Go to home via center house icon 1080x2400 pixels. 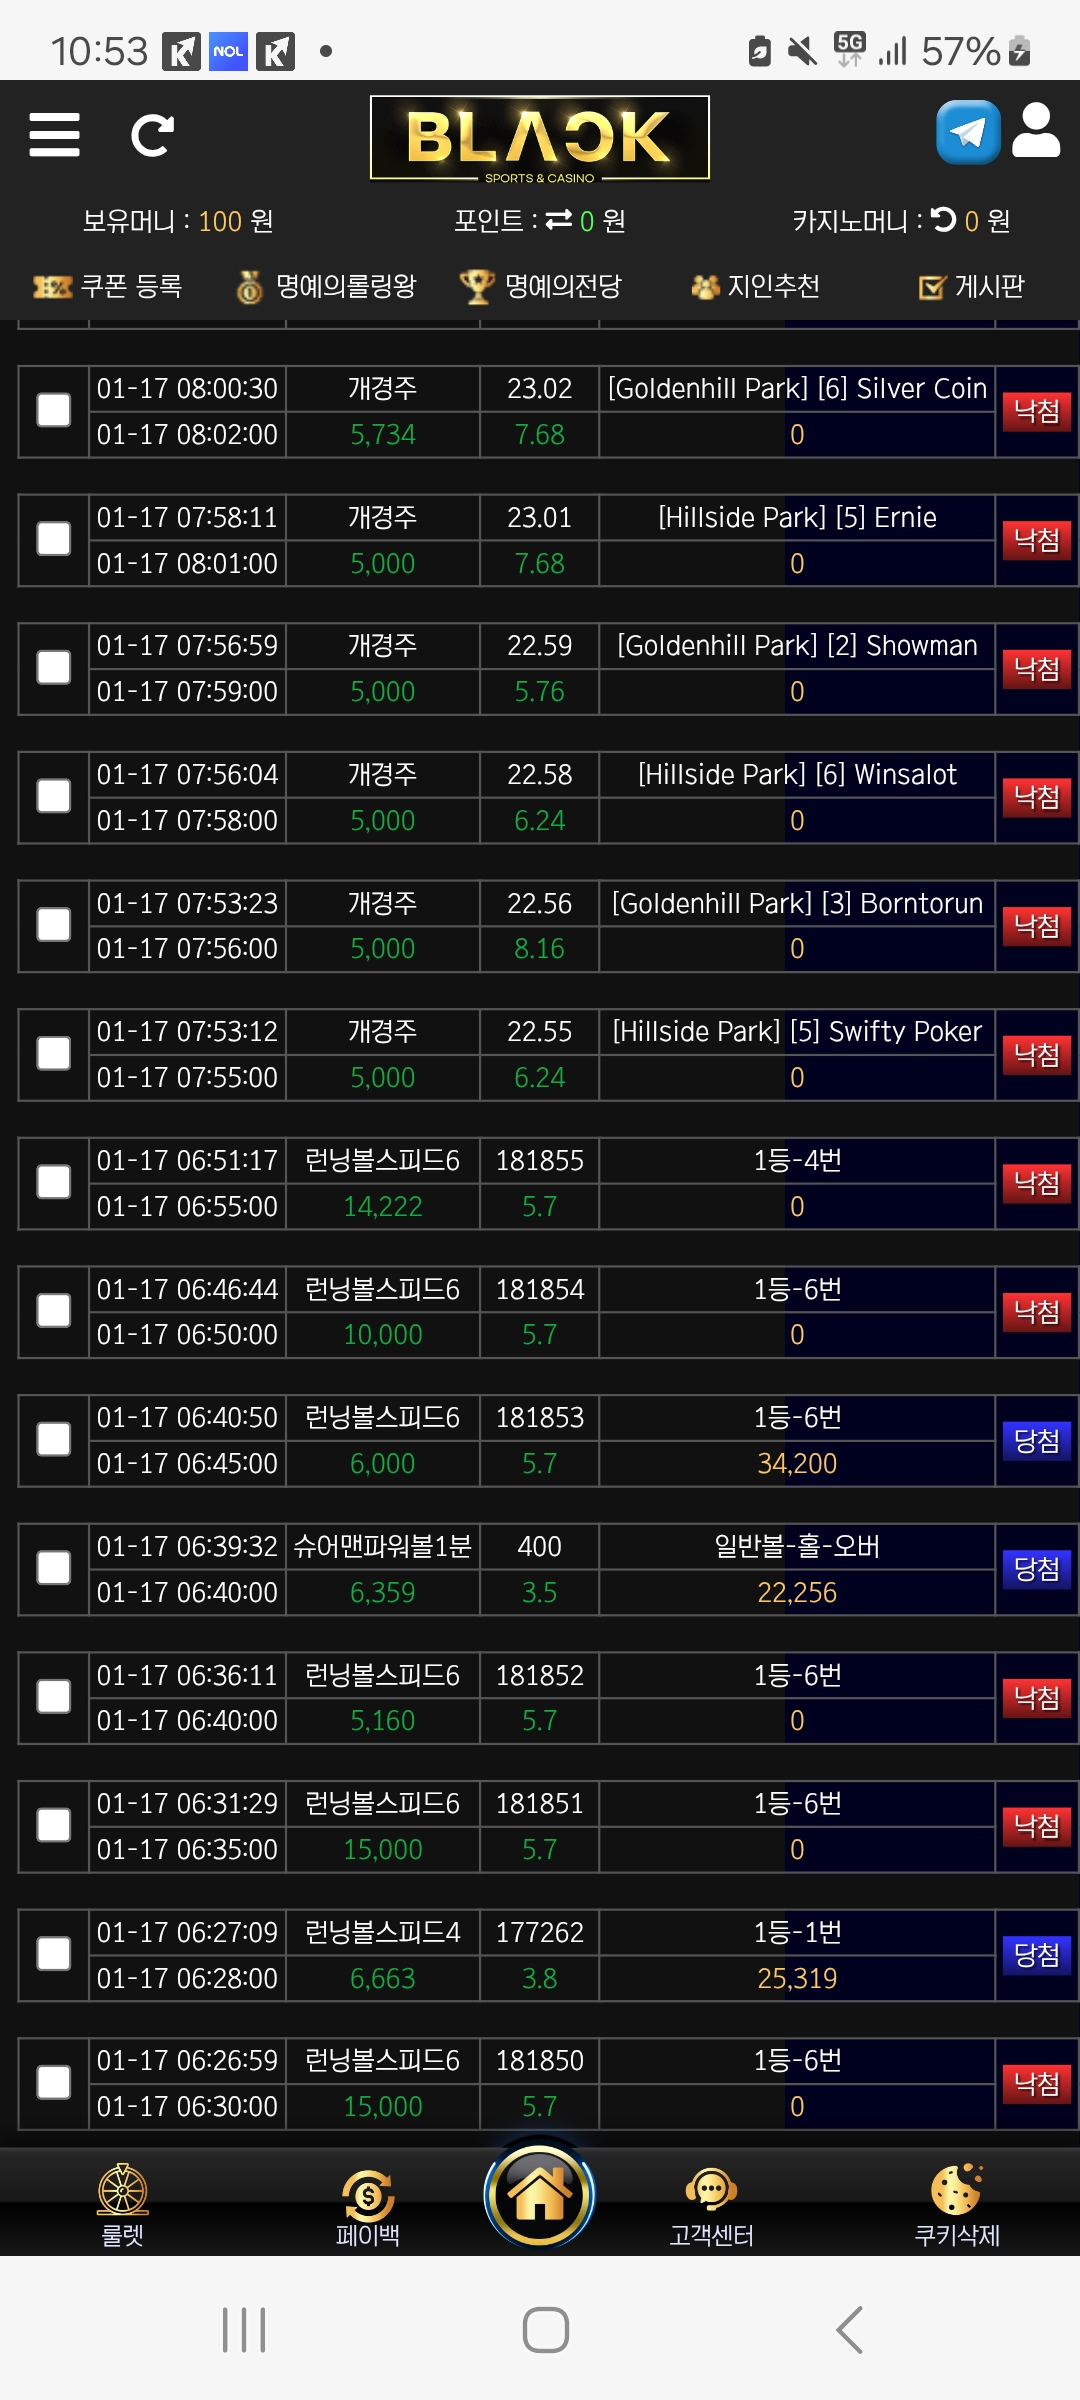(x=540, y=2195)
